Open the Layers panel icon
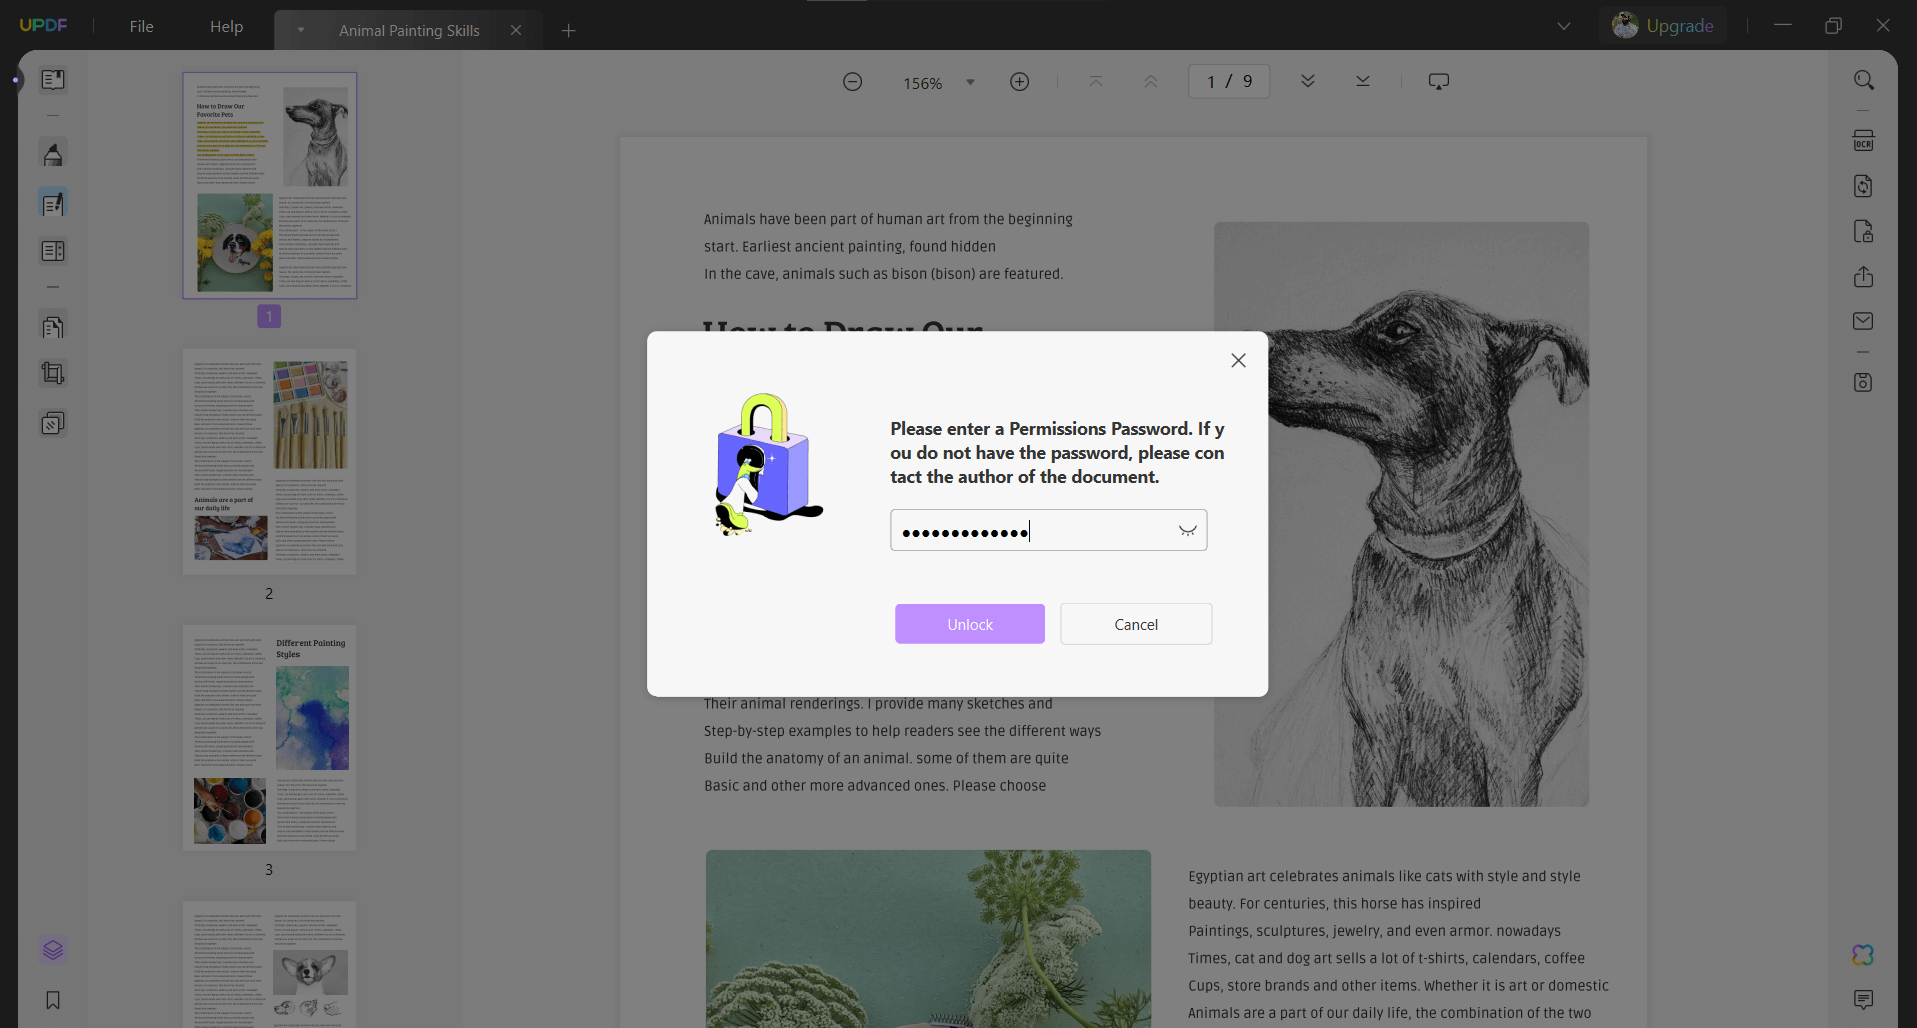1917x1028 pixels. tap(53, 950)
